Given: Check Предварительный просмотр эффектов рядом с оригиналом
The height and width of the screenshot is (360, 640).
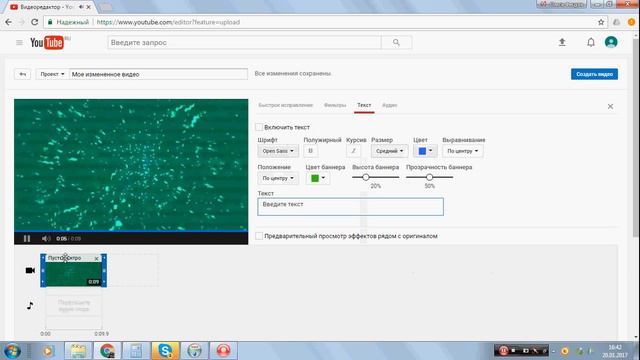Looking at the screenshot, I should click(259, 236).
